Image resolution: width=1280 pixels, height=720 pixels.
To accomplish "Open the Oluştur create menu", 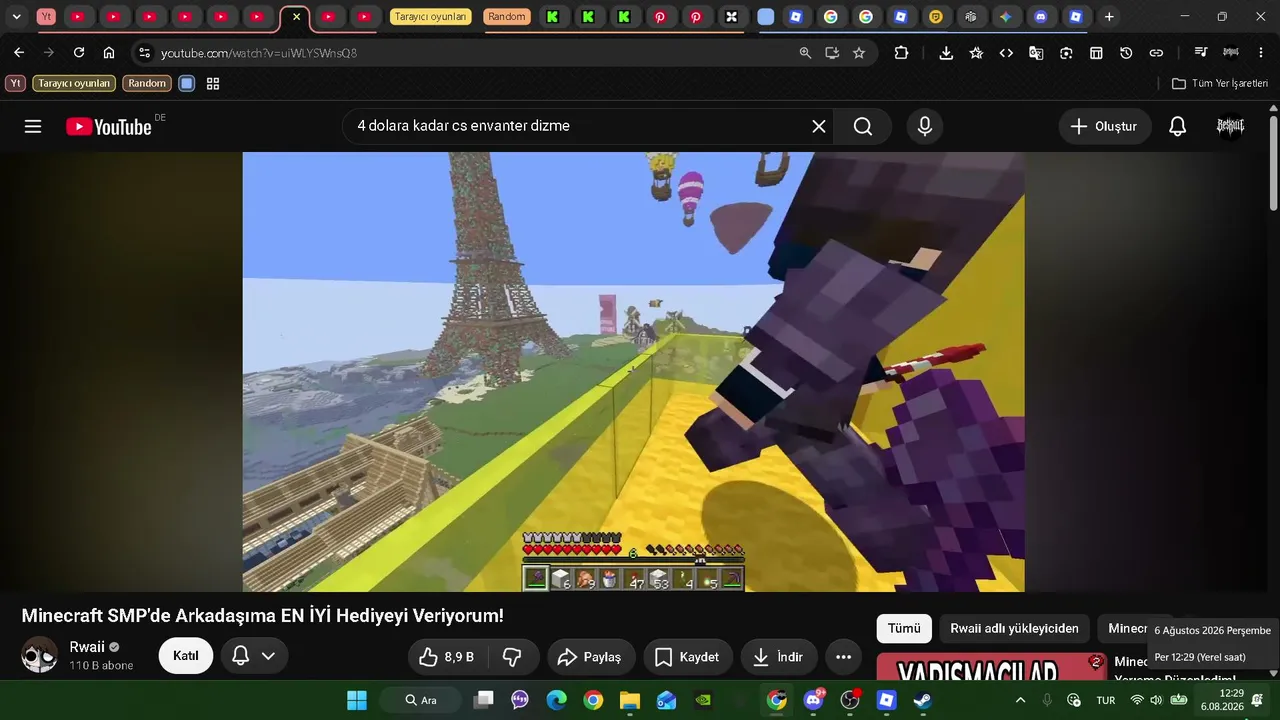I will [x=1105, y=127].
